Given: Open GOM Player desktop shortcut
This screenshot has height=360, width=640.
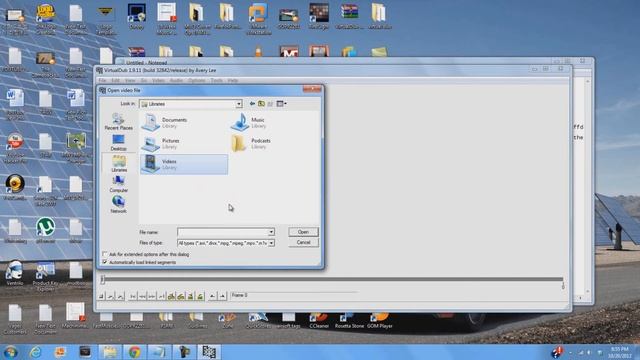Looking at the screenshot, I should click(380, 321).
